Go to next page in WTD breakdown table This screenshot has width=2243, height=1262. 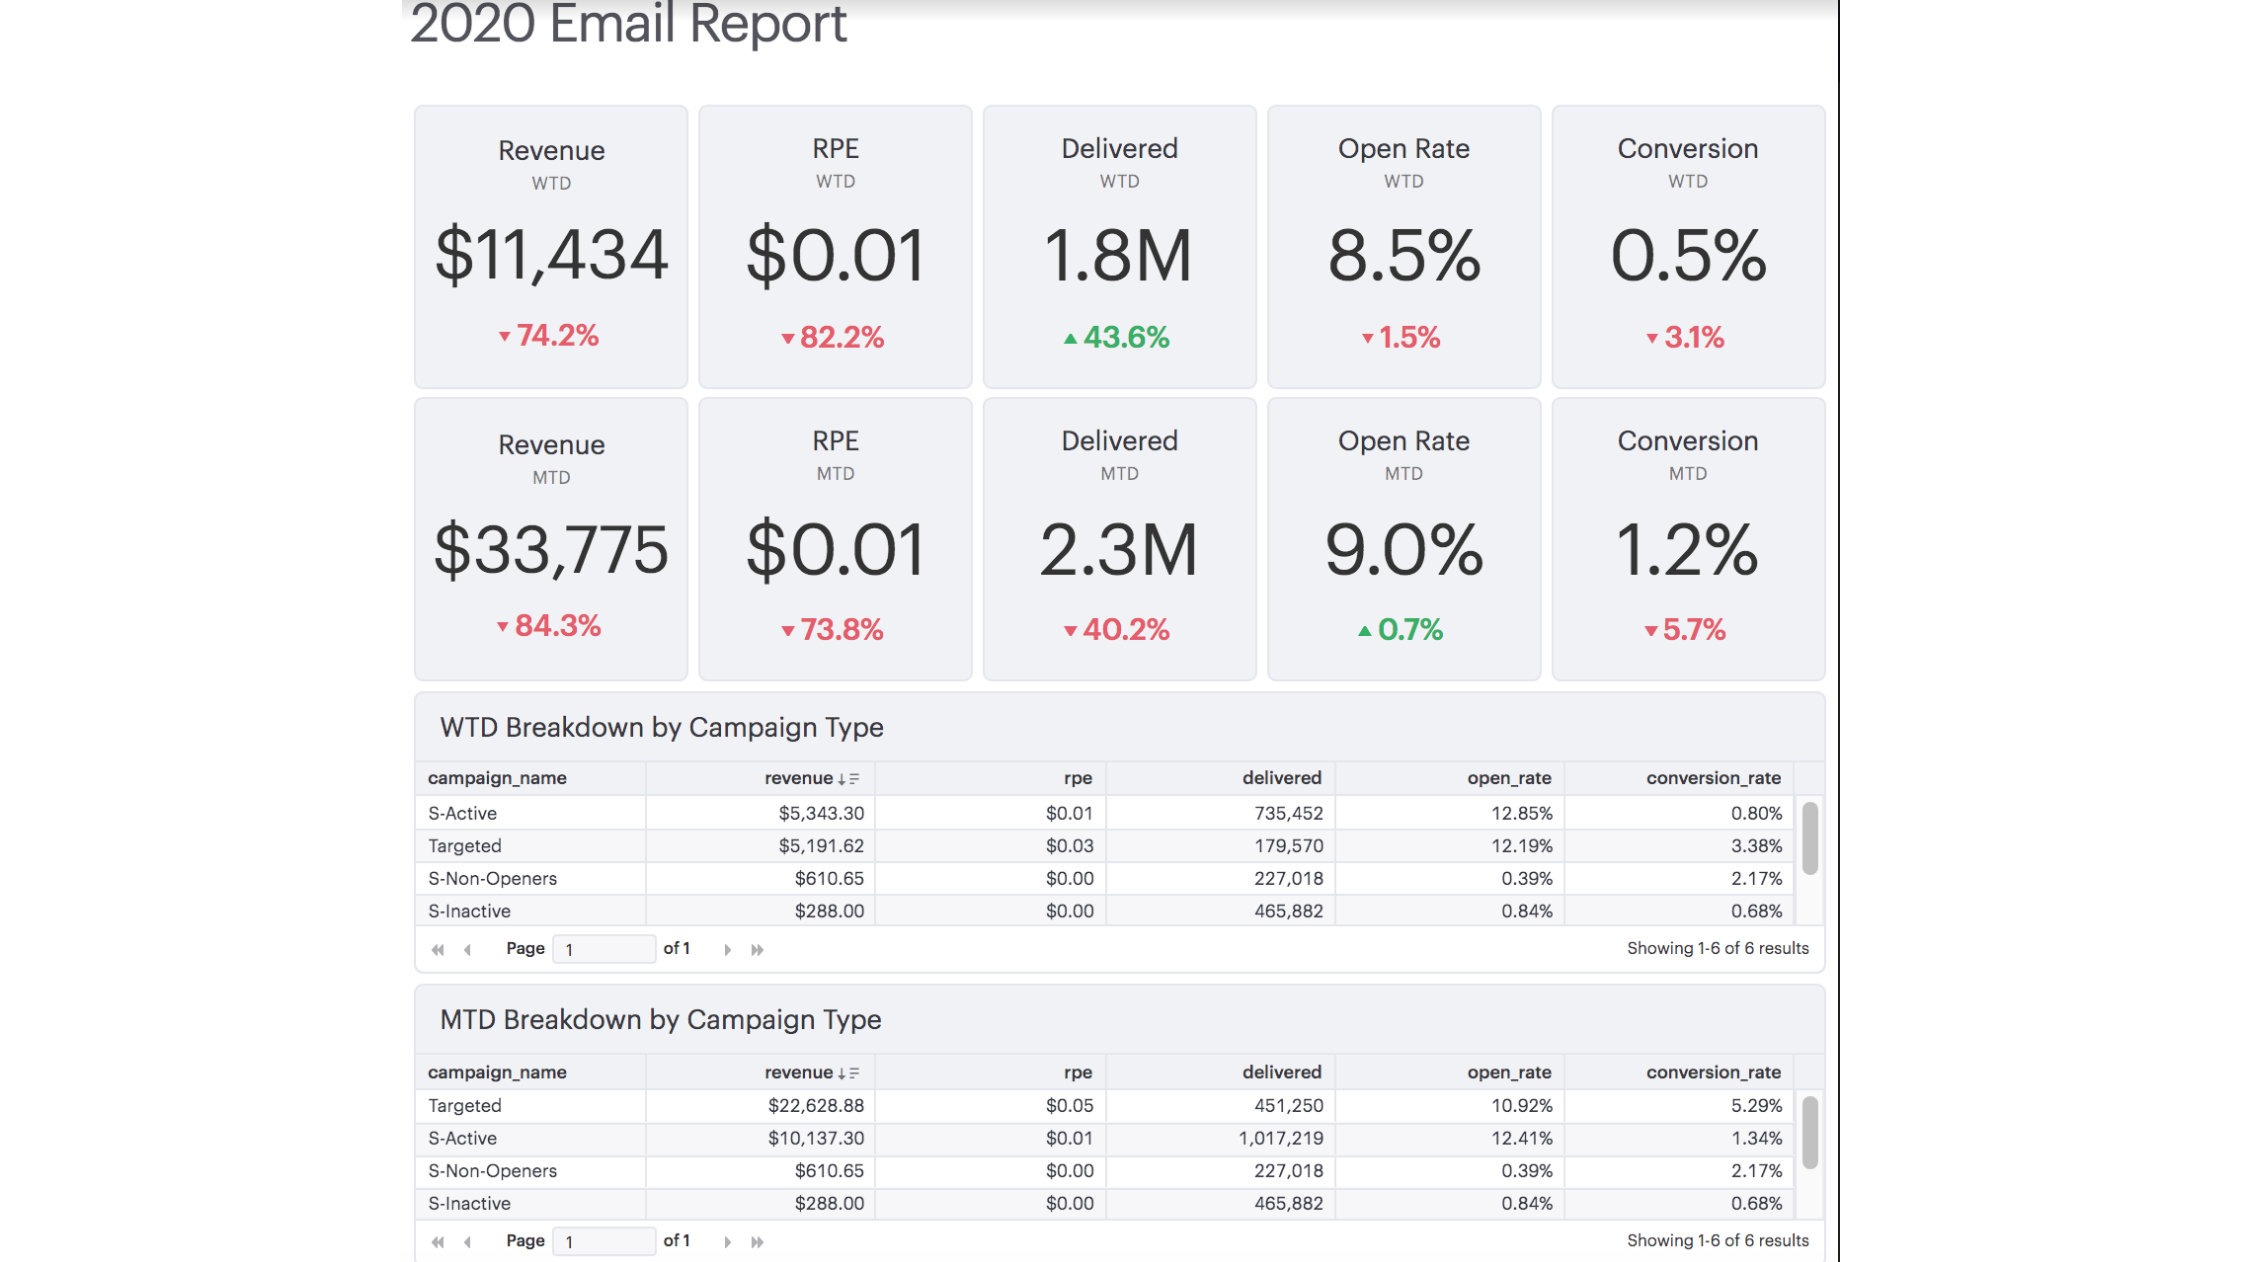tap(727, 948)
